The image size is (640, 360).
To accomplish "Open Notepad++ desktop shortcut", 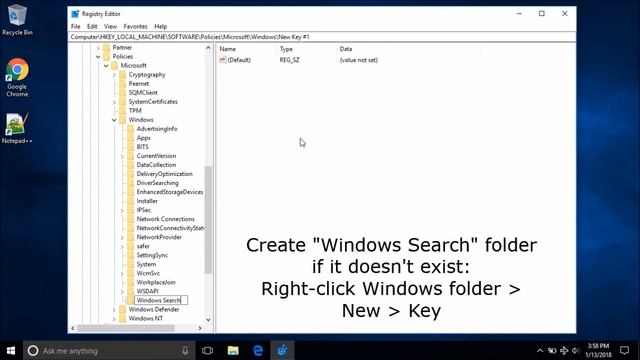I will [17, 128].
